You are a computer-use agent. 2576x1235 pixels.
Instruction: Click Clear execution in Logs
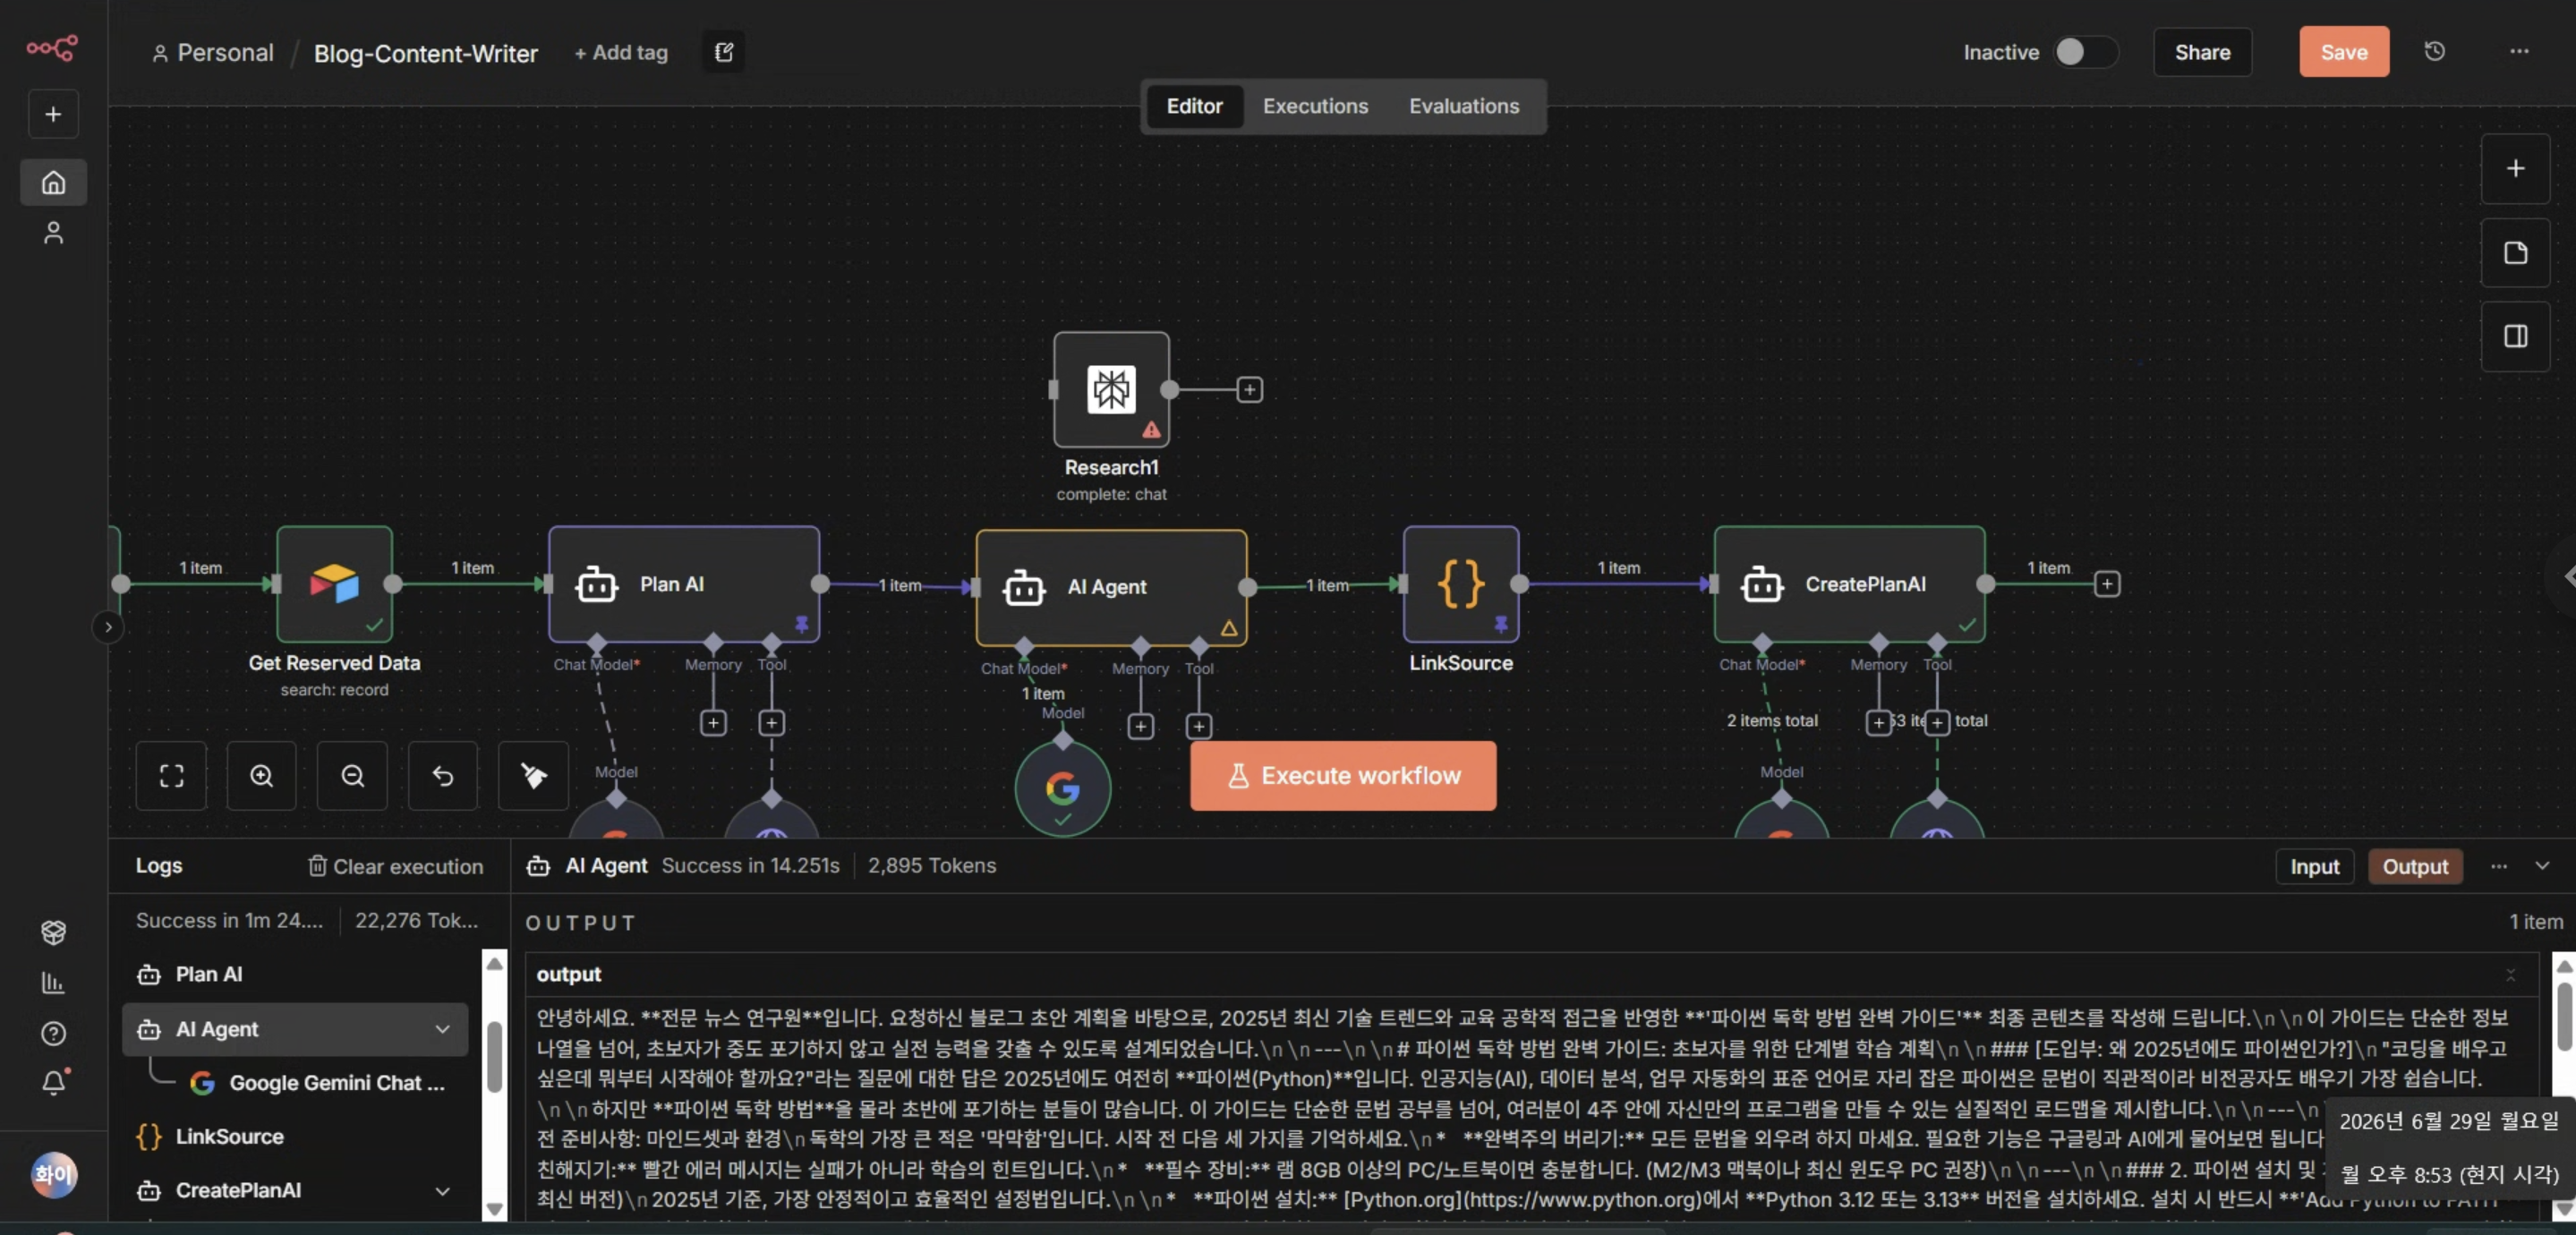(395, 866)
